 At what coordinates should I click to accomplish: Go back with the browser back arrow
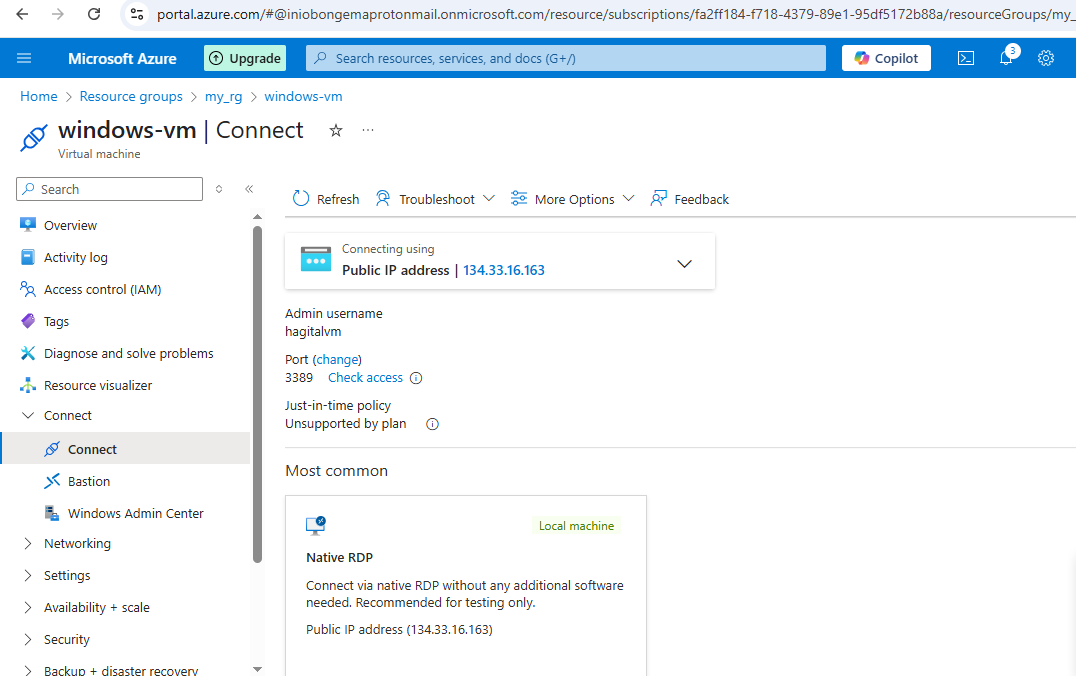coord(22,14)
